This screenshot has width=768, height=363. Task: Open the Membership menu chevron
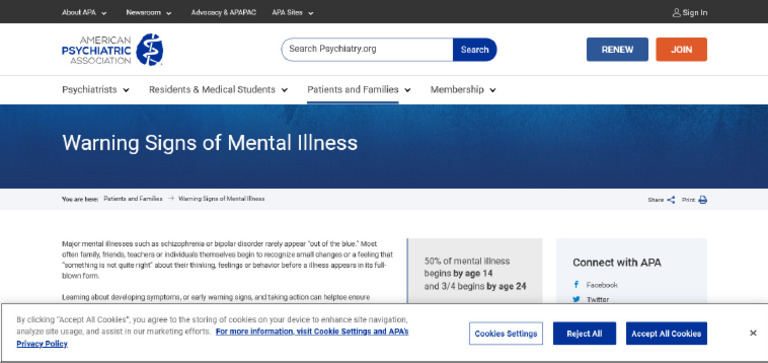[492, 90]
